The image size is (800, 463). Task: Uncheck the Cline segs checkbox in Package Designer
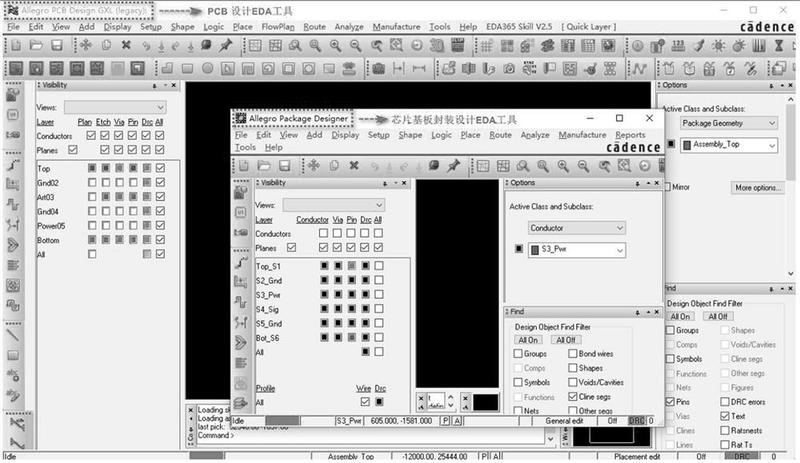pyautogui.click(x=571, y=396)
